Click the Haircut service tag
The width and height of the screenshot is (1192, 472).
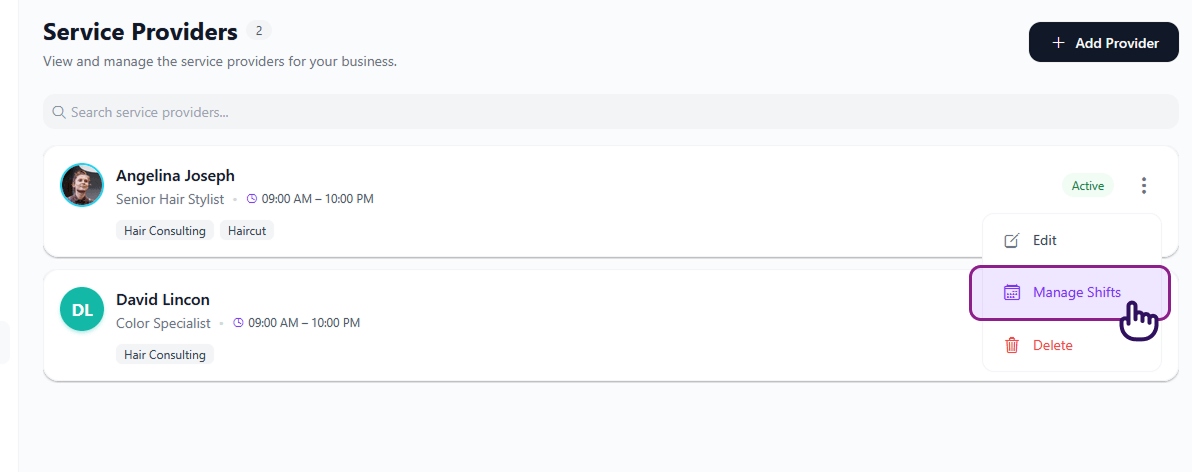tap(247, 231)
